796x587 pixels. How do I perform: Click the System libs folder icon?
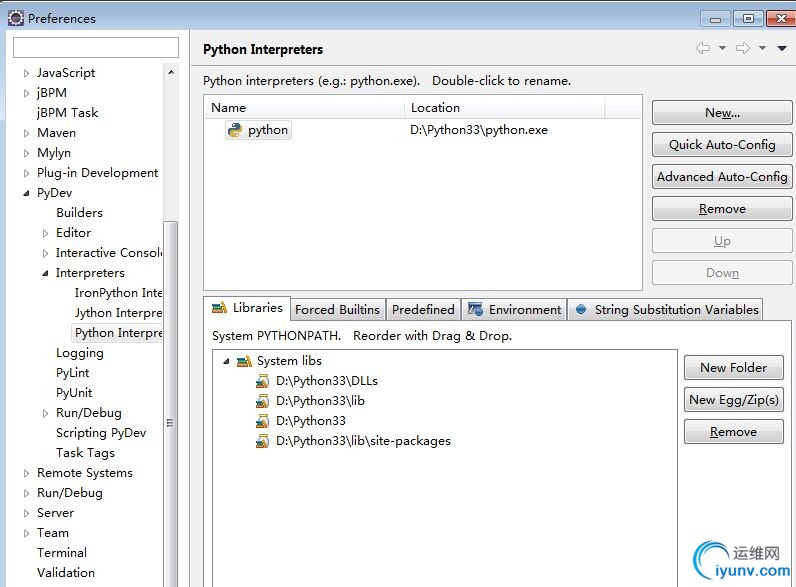click(244, 361)
